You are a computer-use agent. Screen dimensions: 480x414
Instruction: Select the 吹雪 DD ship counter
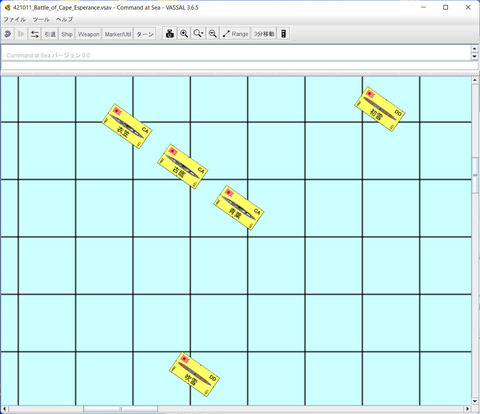click(194, 374)
